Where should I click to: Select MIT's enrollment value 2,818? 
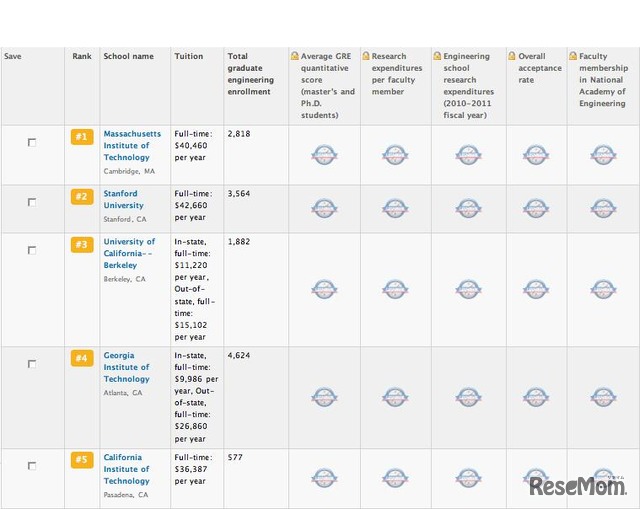click(x=239, y=133)
